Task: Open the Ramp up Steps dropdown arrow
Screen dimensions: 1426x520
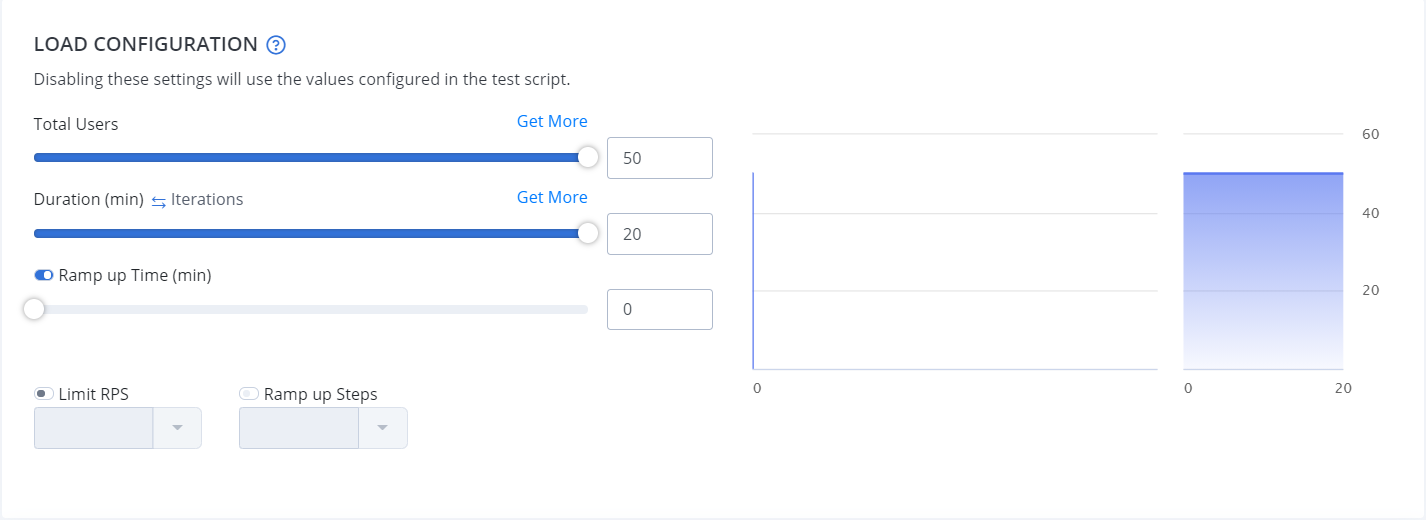Action: pyautogui.click(x=383, y=428)
